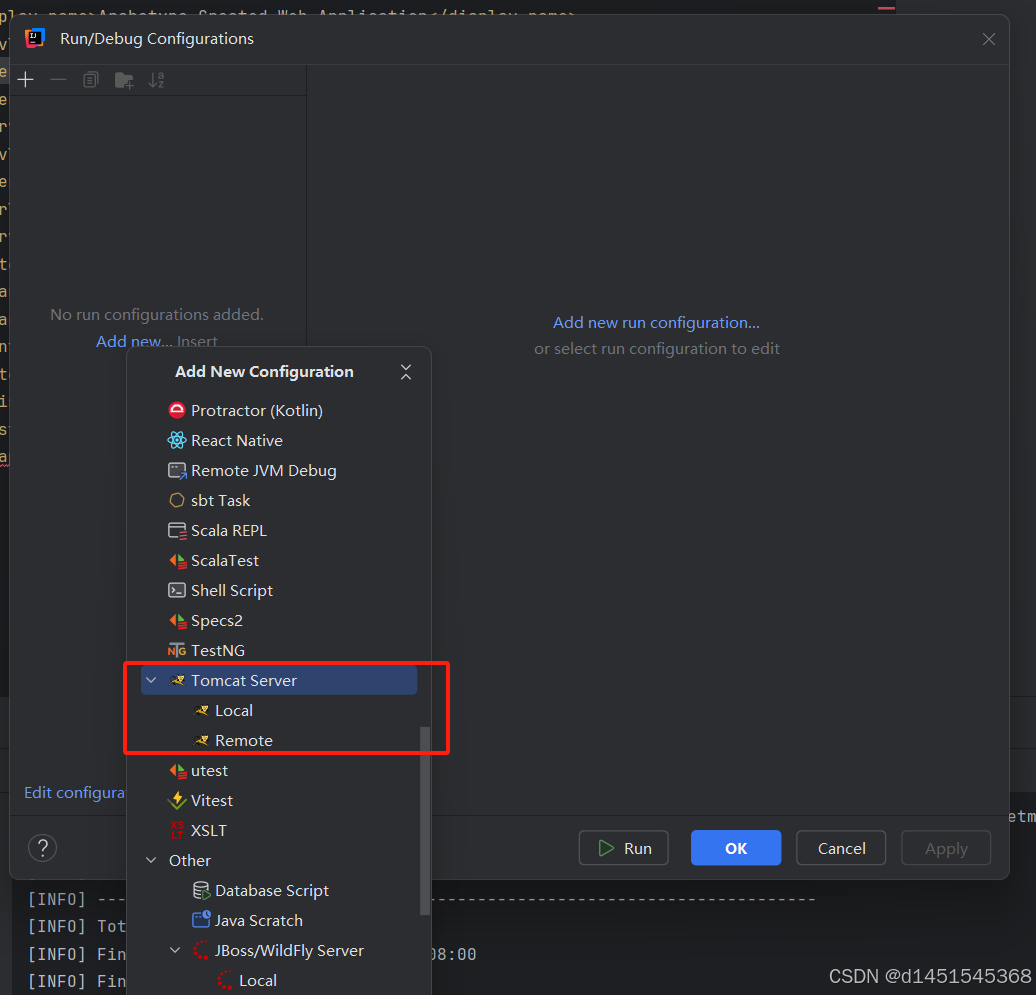Collapse the JBoss/WildFly Server node
1036x995 pixels.
175,950
